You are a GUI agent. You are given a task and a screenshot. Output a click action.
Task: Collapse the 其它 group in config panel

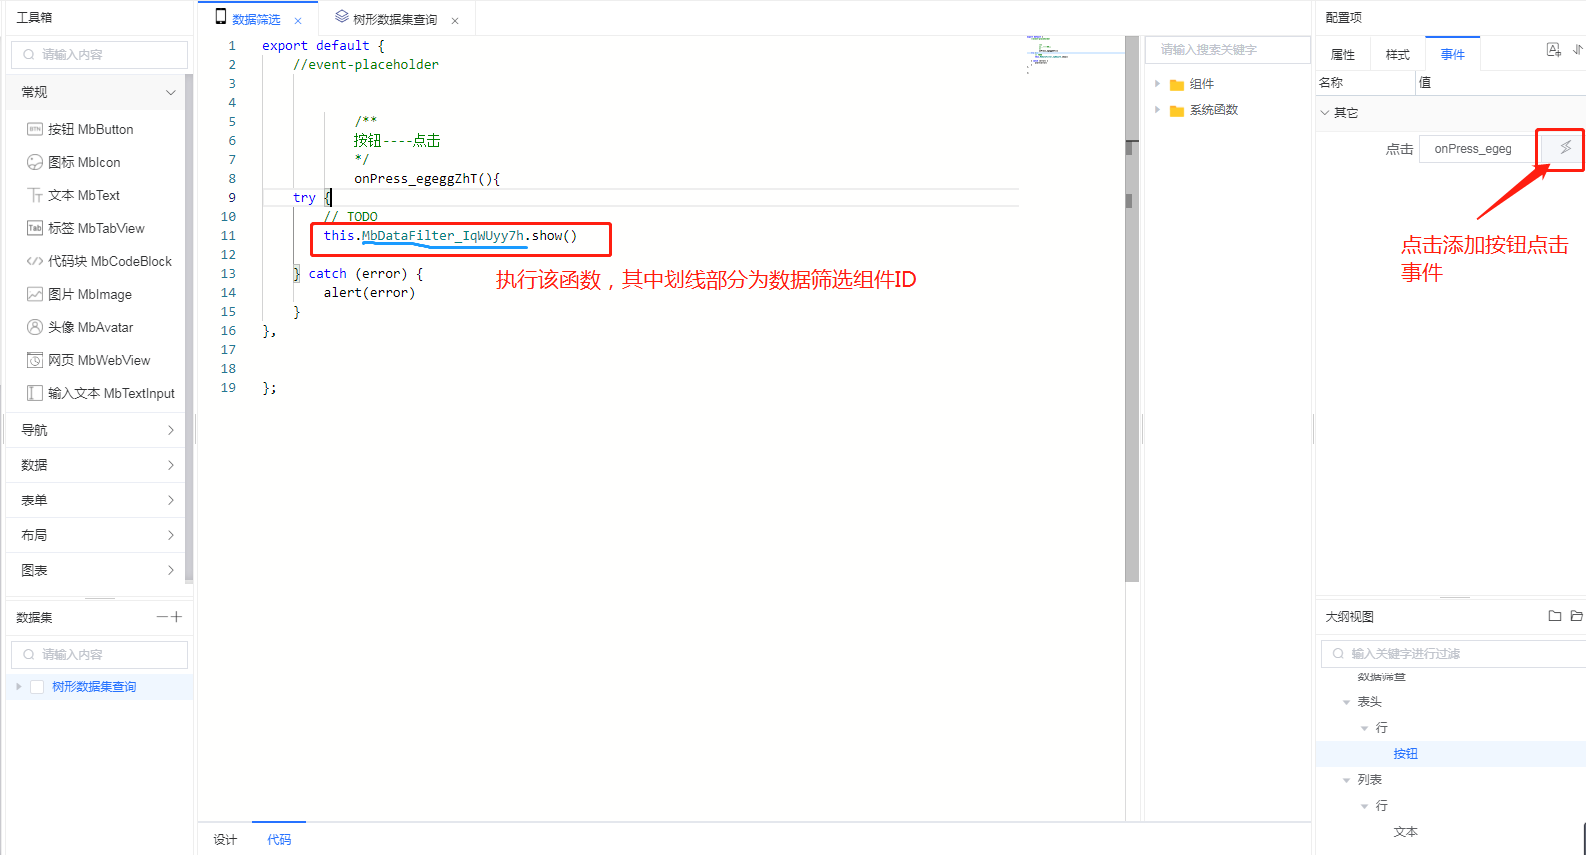1325,113
